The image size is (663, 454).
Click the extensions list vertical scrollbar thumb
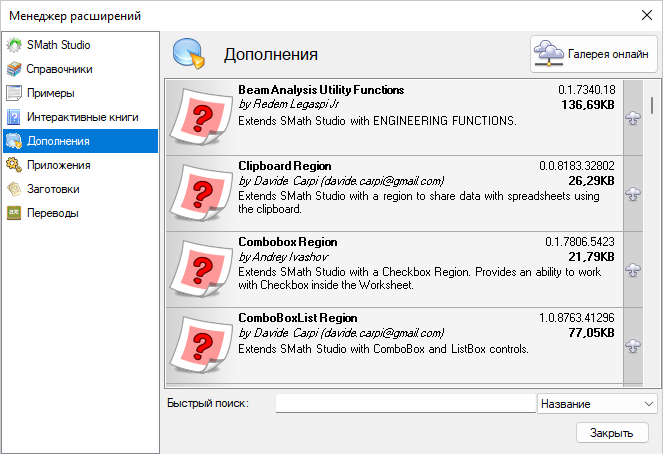click(x=652, y=105)
